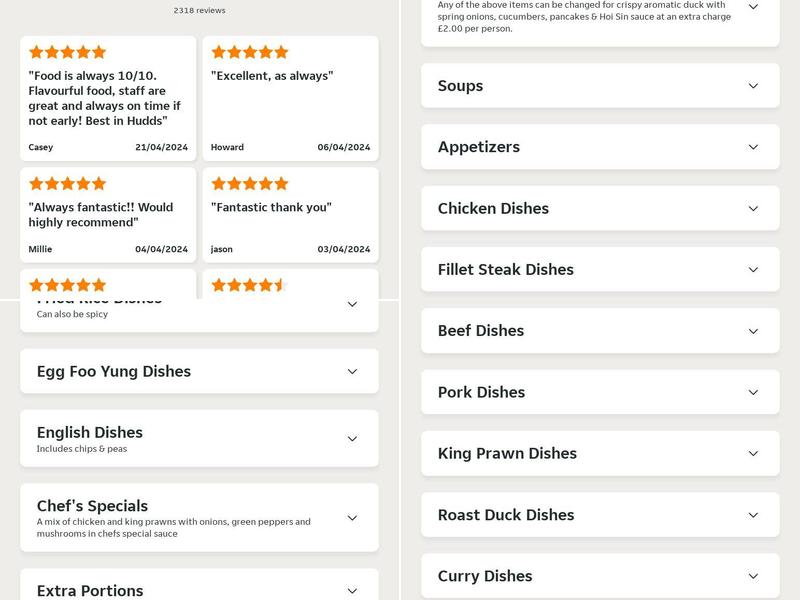Open the Chicken Dishes section
Screen dimensions: 800x600
(x=599, y=208)
